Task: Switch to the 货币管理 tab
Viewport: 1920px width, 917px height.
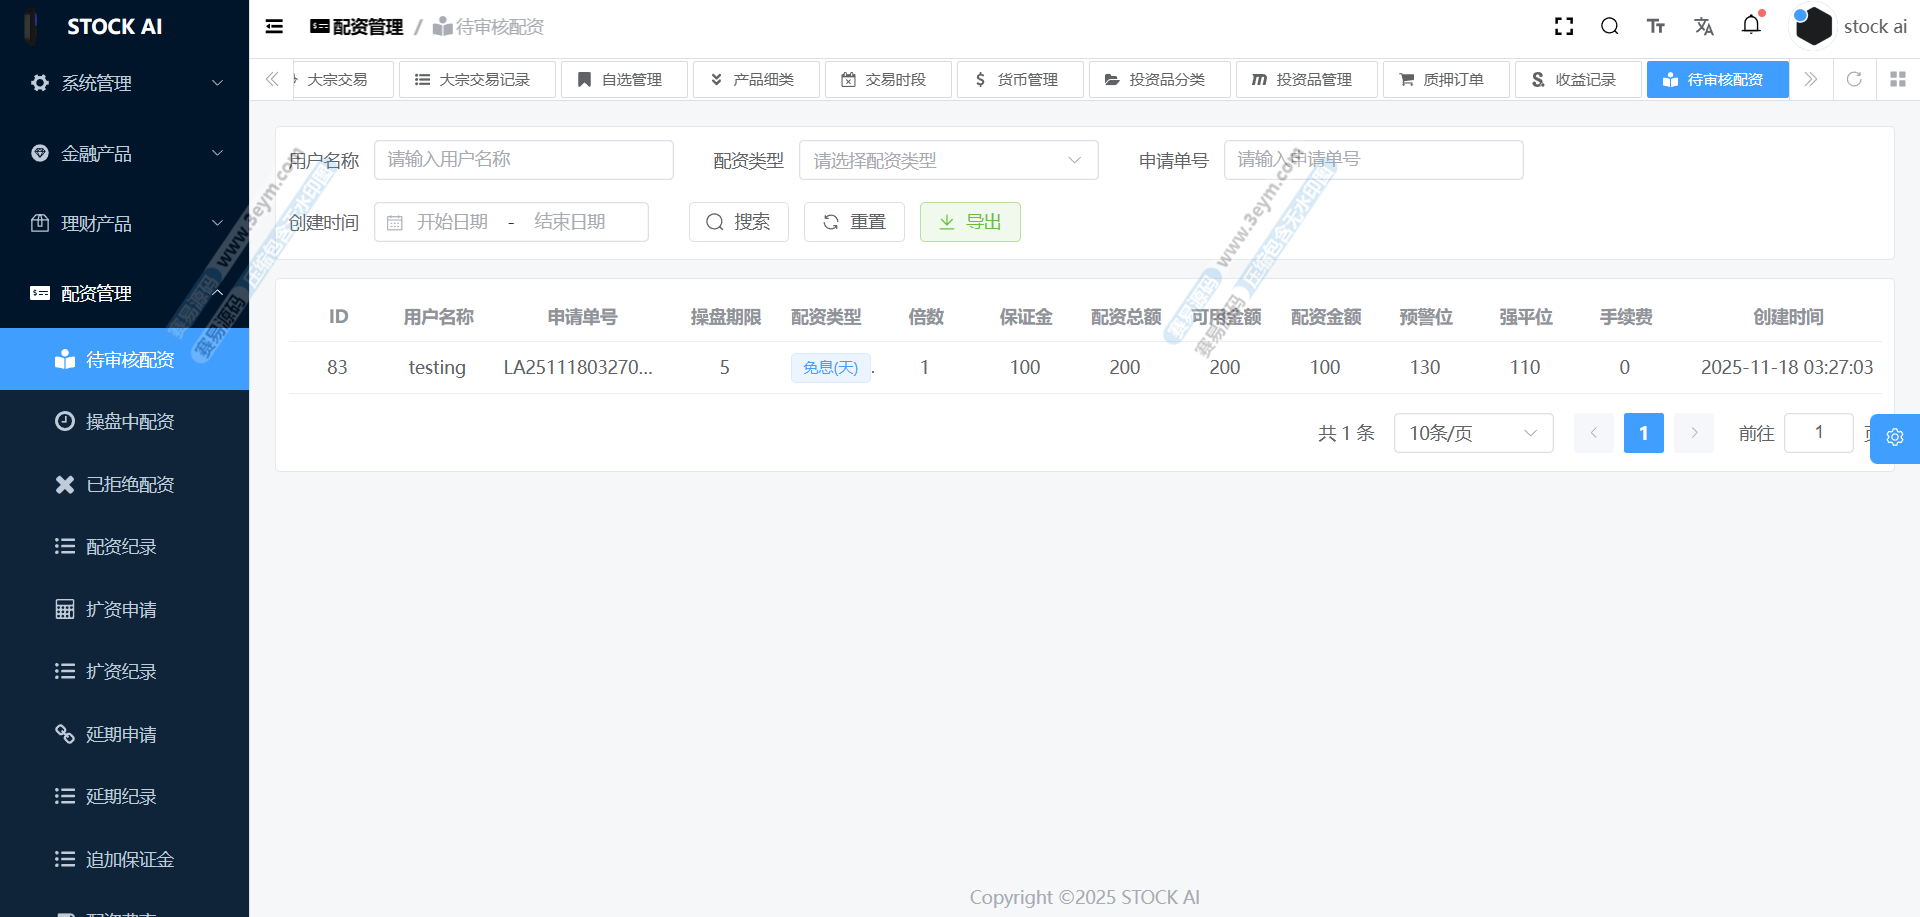Action: tap(1019, 79)
